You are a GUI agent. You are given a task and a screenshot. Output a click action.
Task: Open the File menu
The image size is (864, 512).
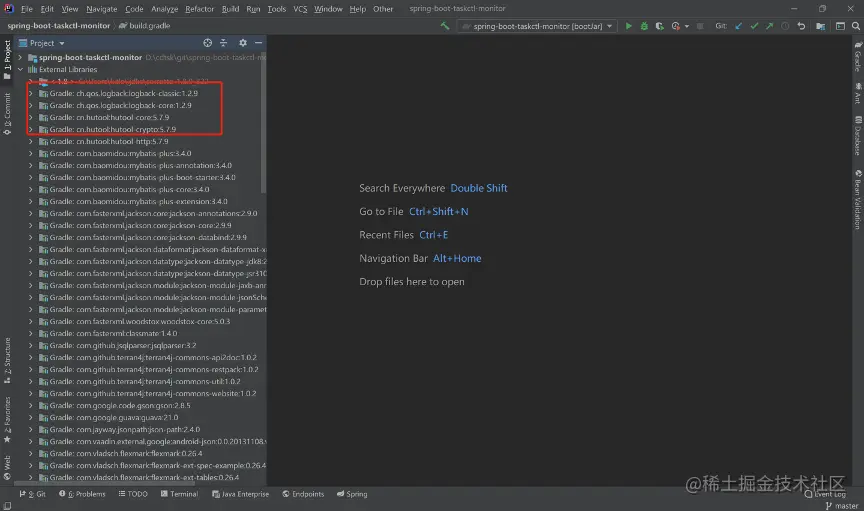[x=26, y=9]
